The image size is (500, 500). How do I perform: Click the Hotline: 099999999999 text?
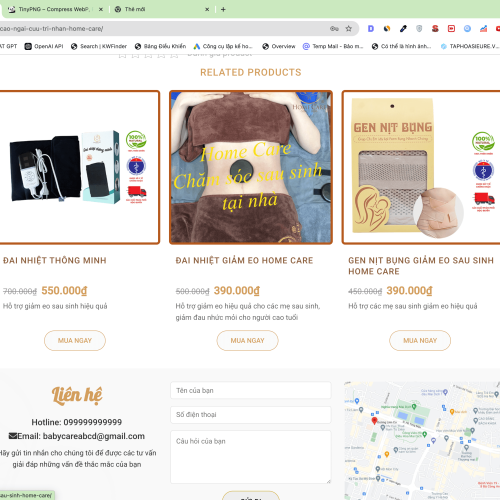tap(77, 422)
